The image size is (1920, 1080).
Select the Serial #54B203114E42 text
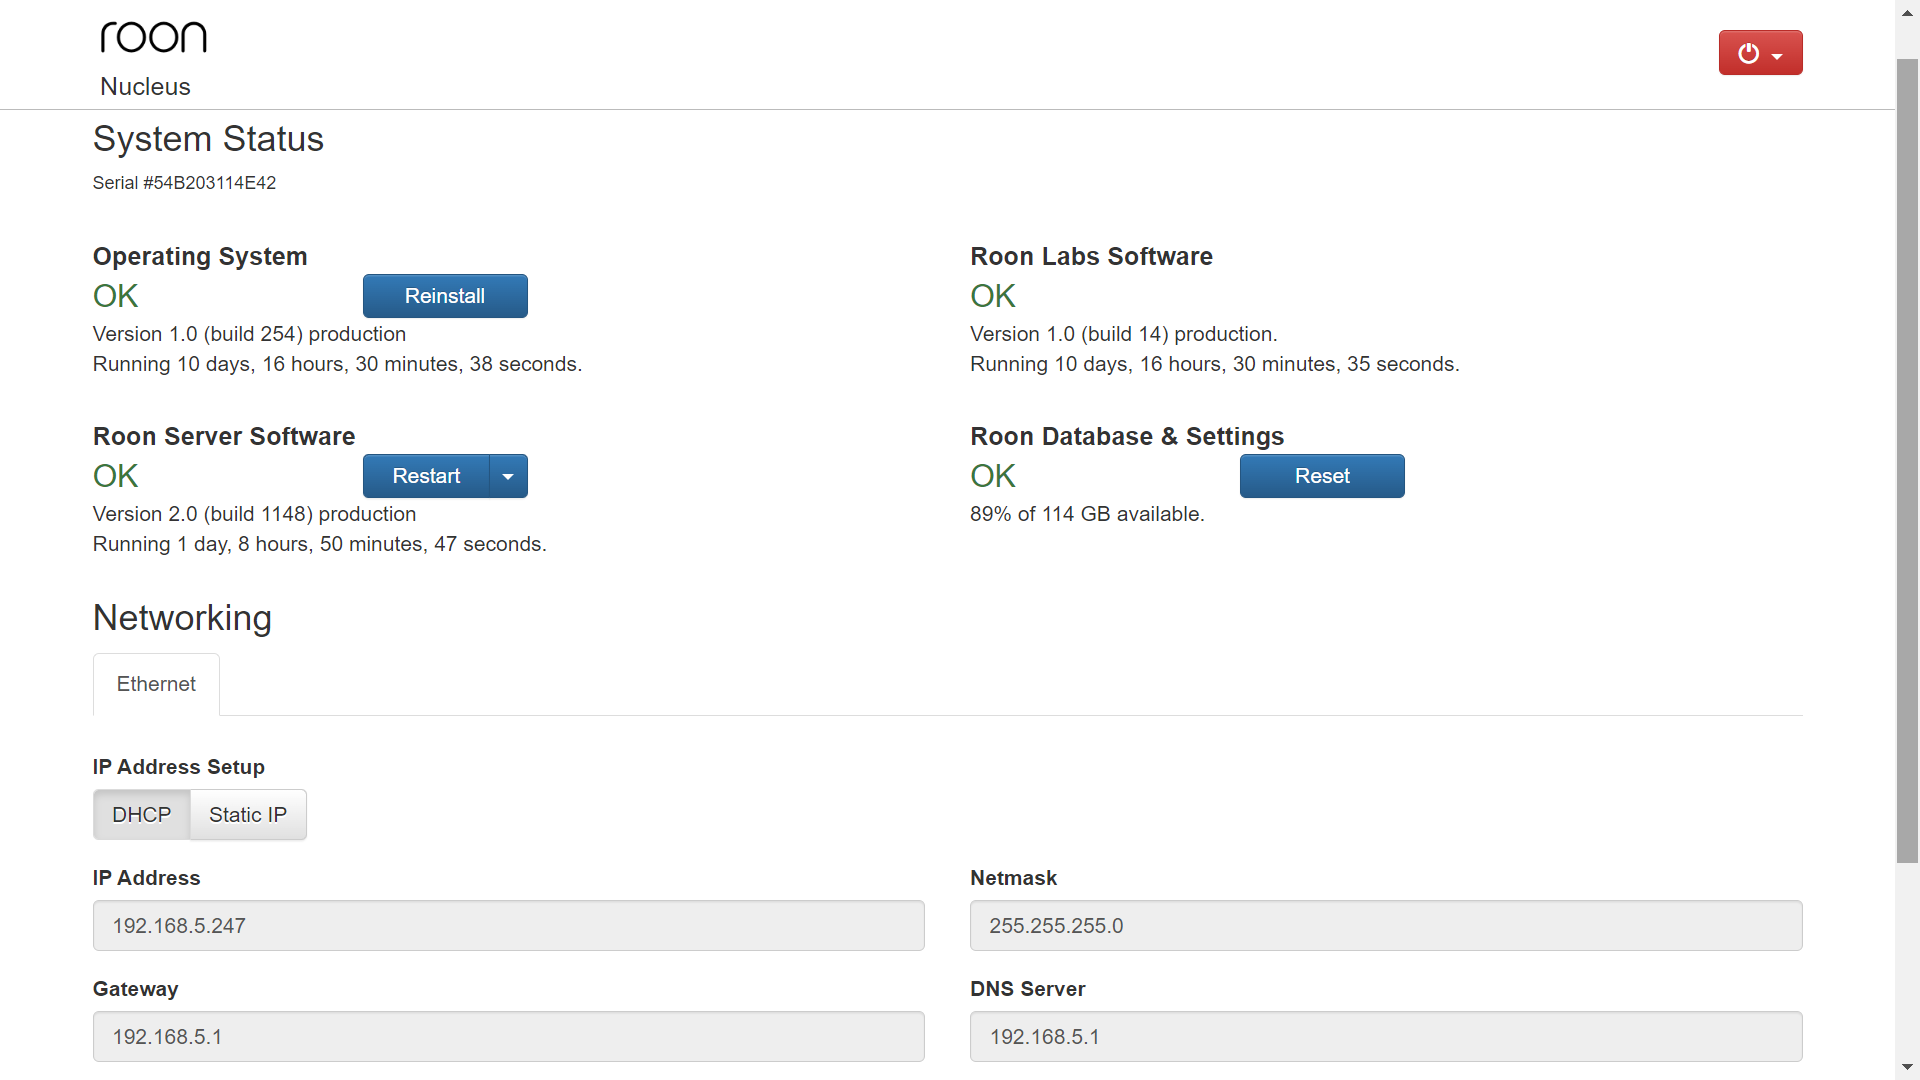click(184, 183)
